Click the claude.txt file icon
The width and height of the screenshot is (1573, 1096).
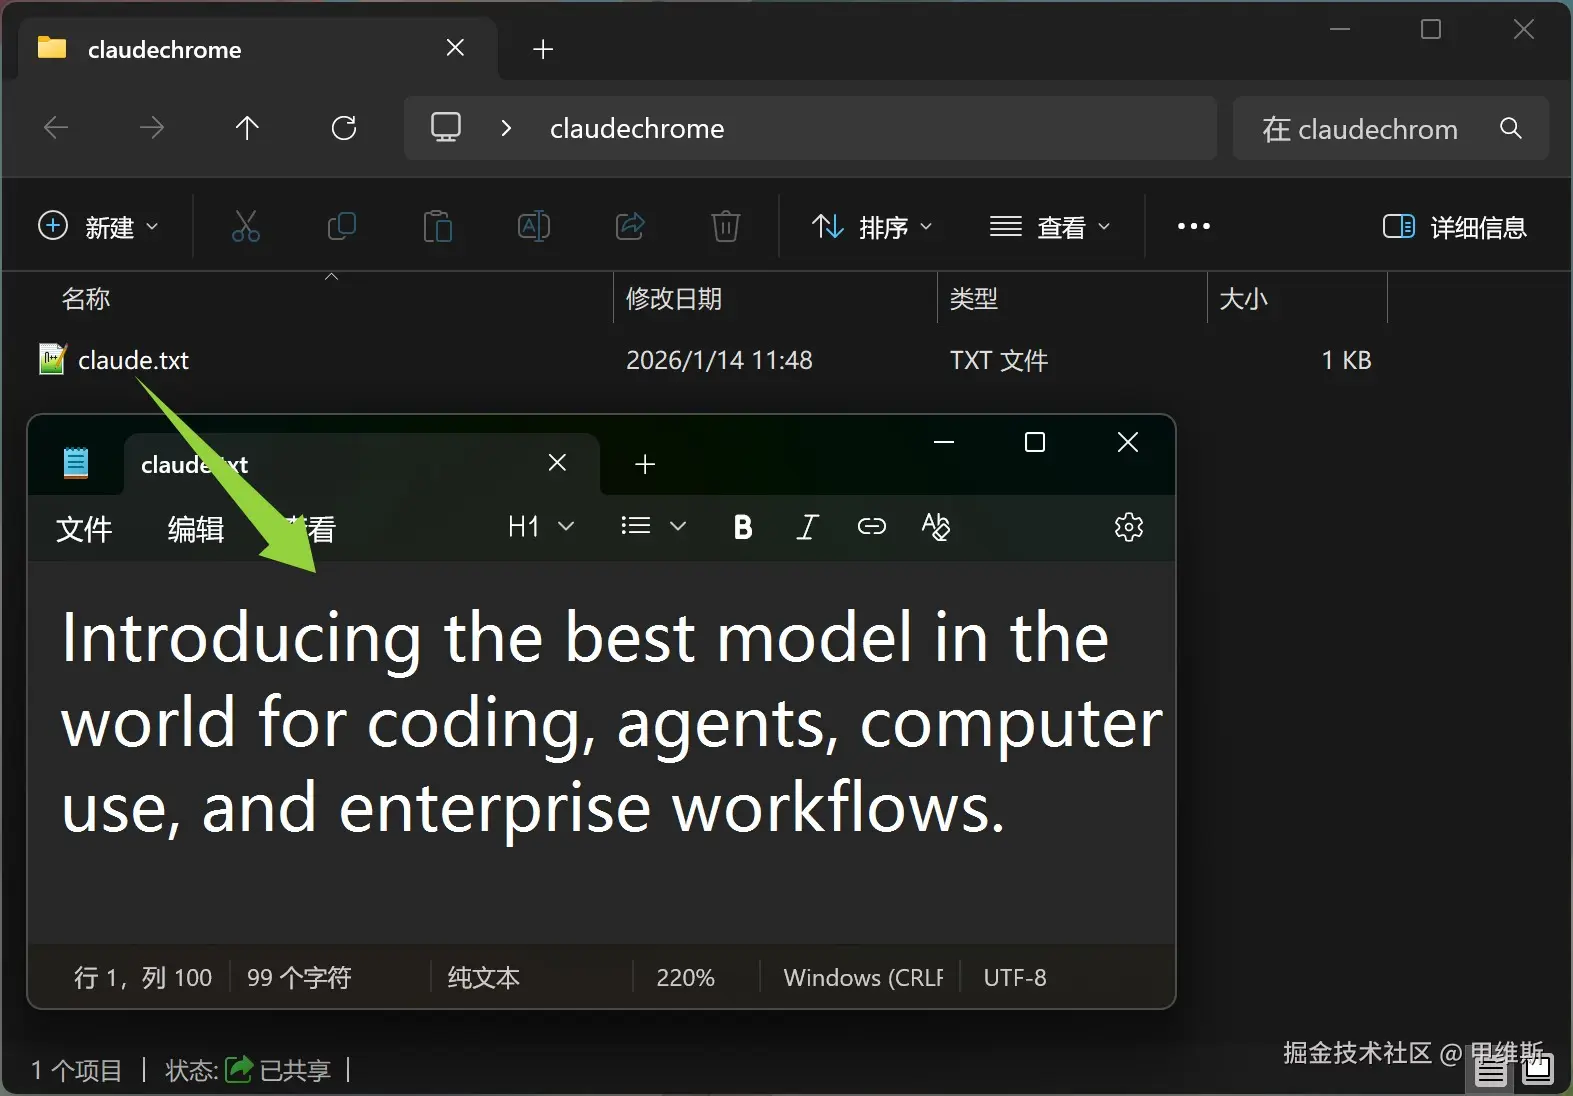[52, 359]
